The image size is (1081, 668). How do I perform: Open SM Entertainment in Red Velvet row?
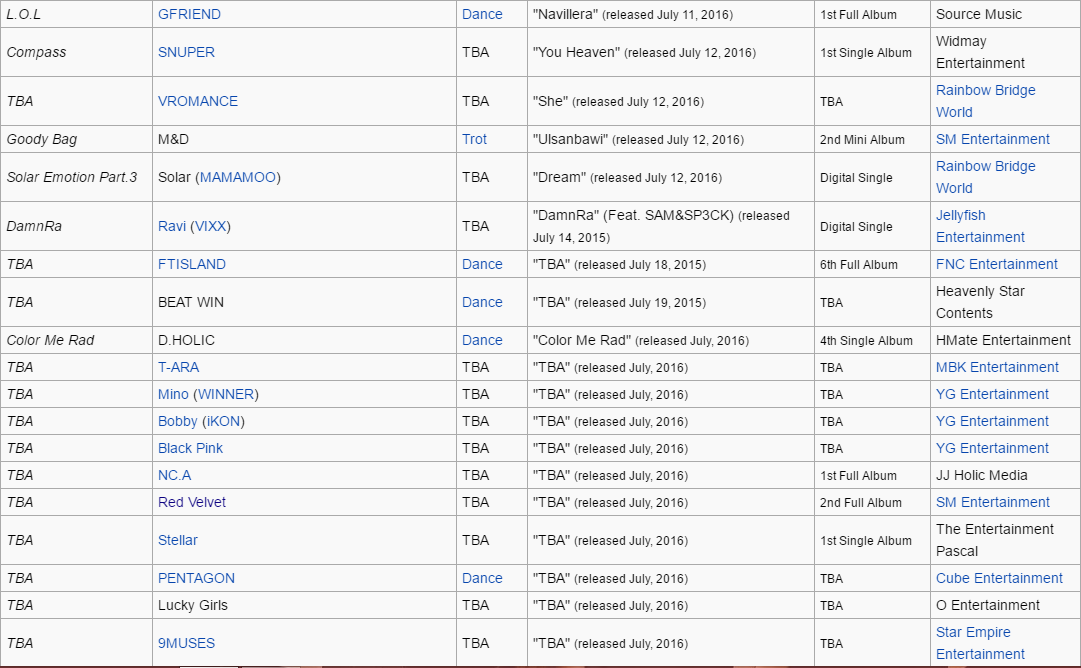992,502
